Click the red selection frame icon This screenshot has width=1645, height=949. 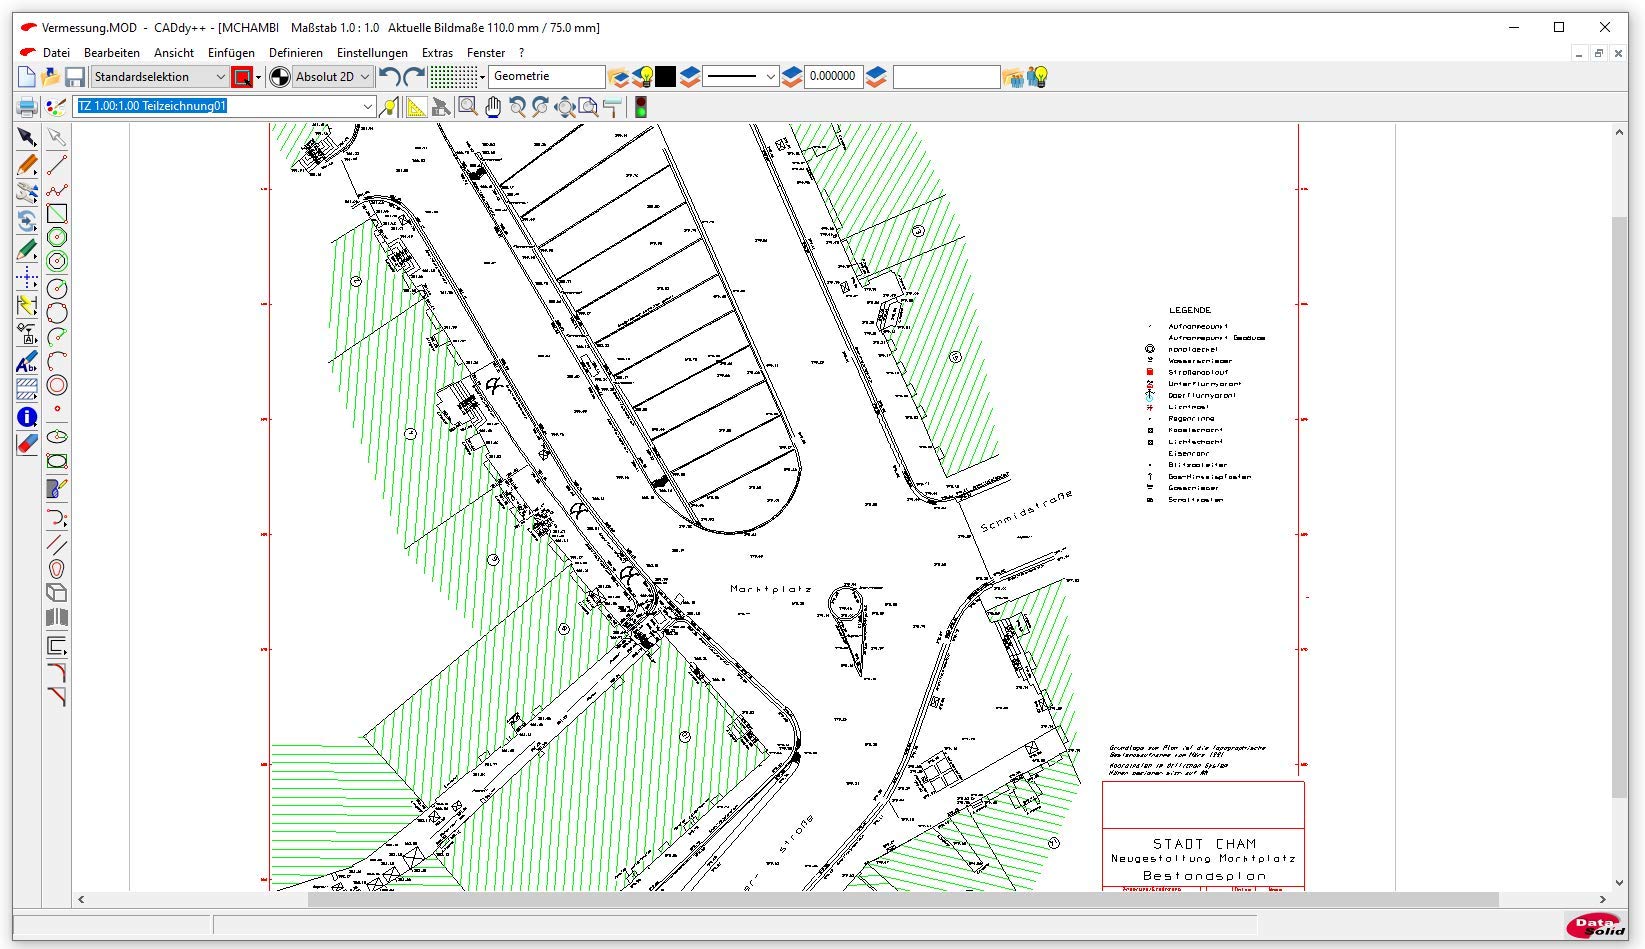[242, 77]
